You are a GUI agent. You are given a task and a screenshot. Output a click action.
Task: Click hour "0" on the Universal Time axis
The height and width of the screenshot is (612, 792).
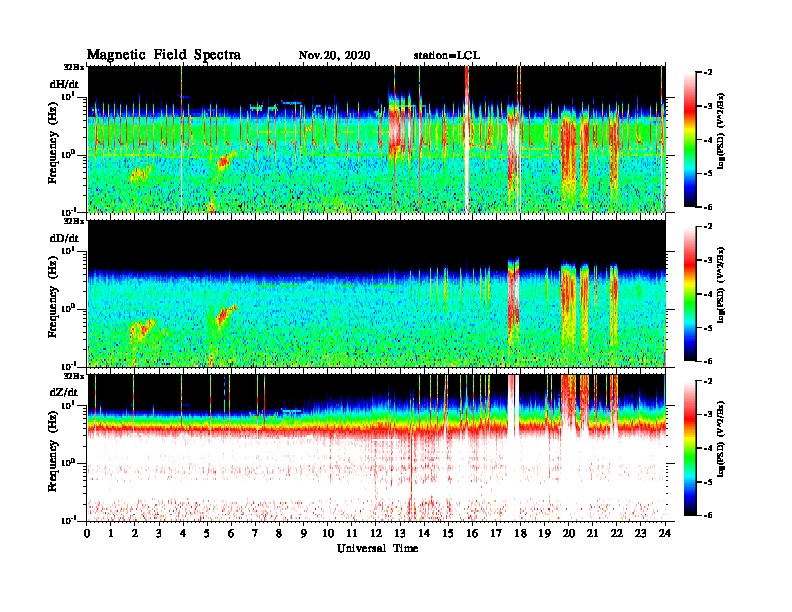tap(87, 533)
